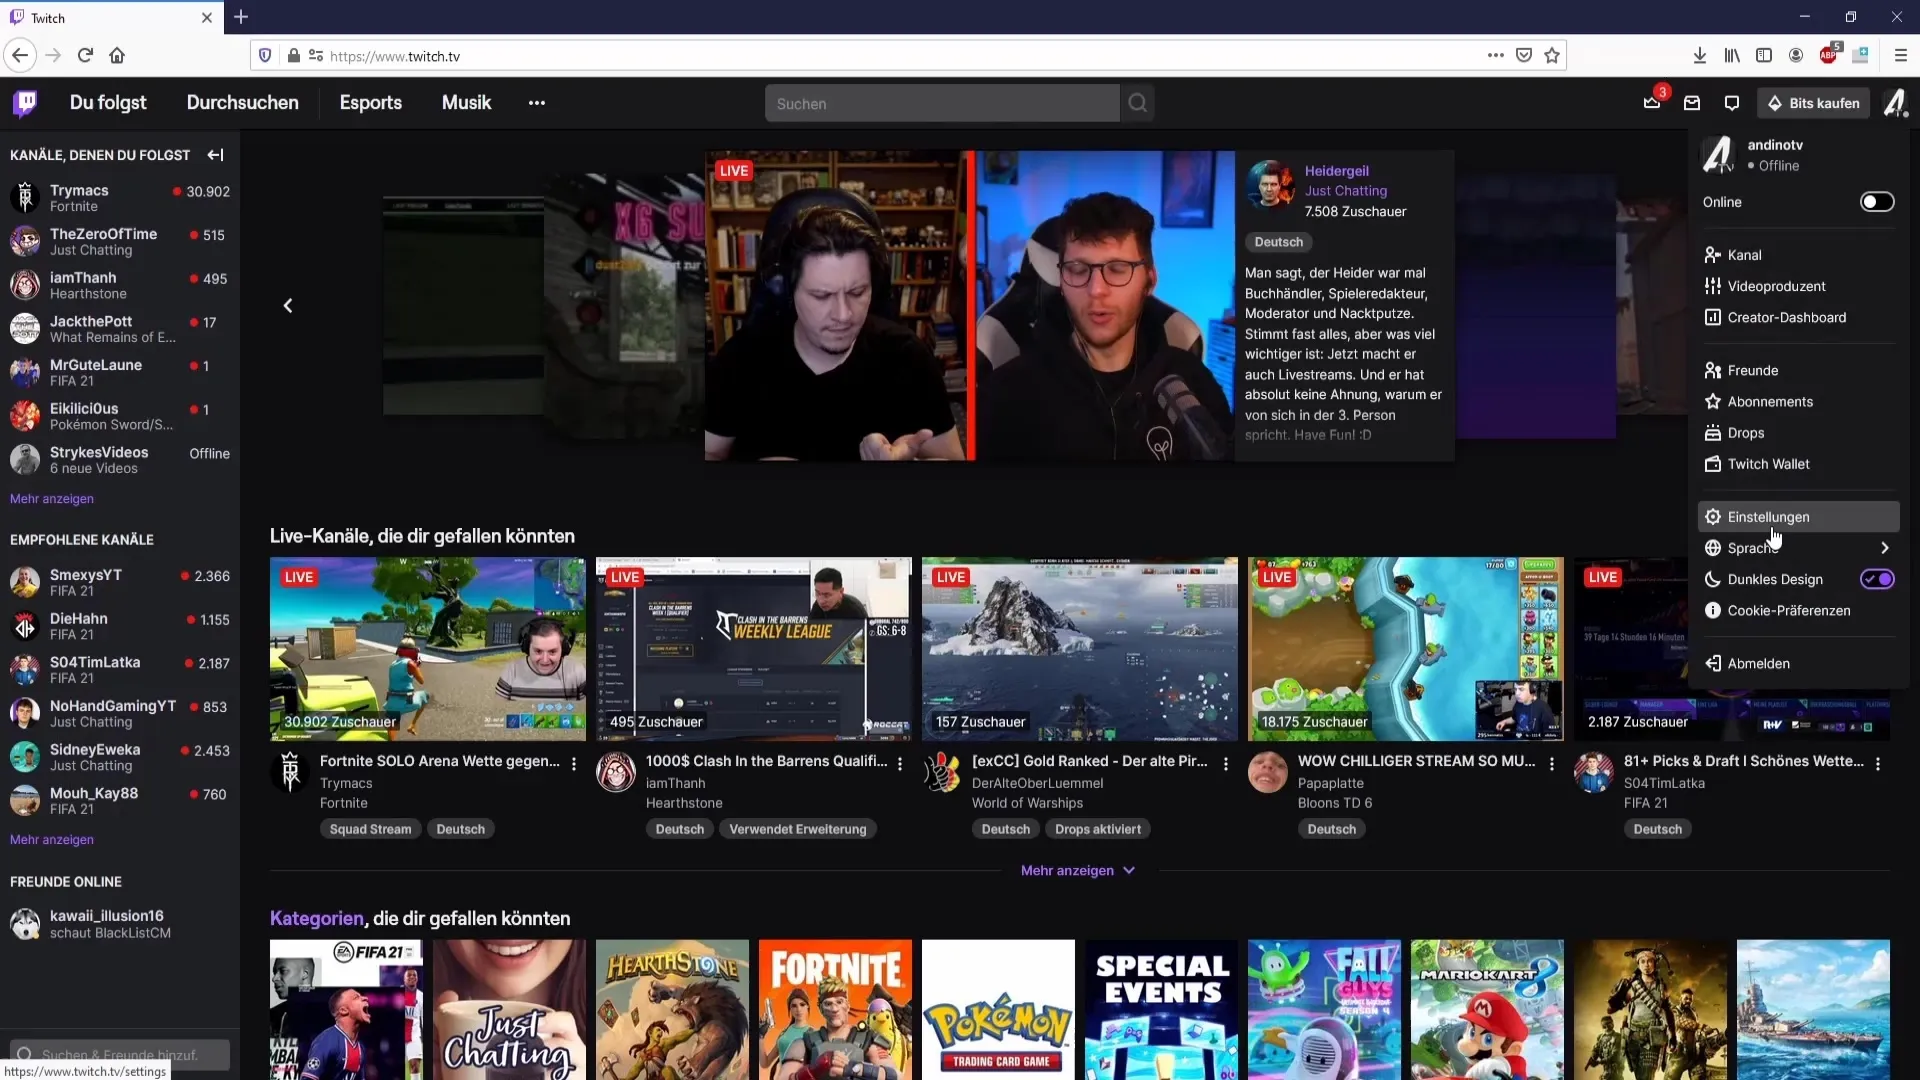
Task: Bookmark this page with star icon
Action: tap(1552, 56)
